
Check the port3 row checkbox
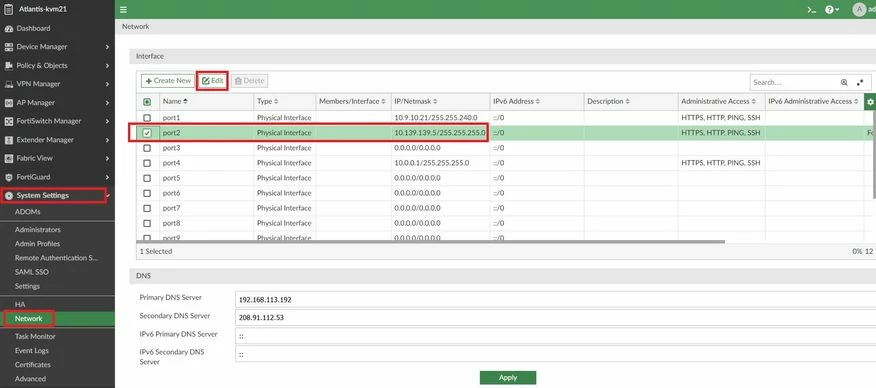click(147, 148)
